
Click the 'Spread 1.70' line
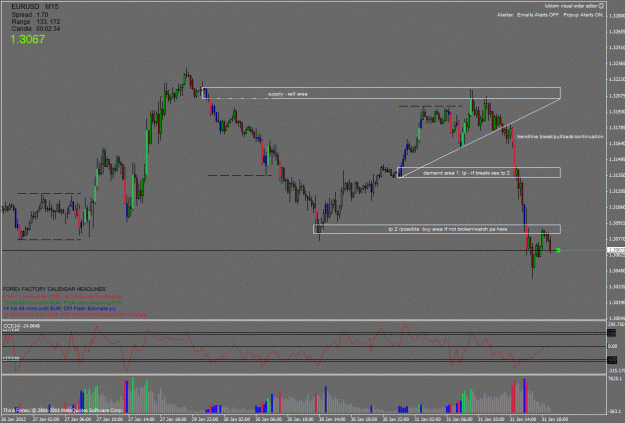coord(30,15)
